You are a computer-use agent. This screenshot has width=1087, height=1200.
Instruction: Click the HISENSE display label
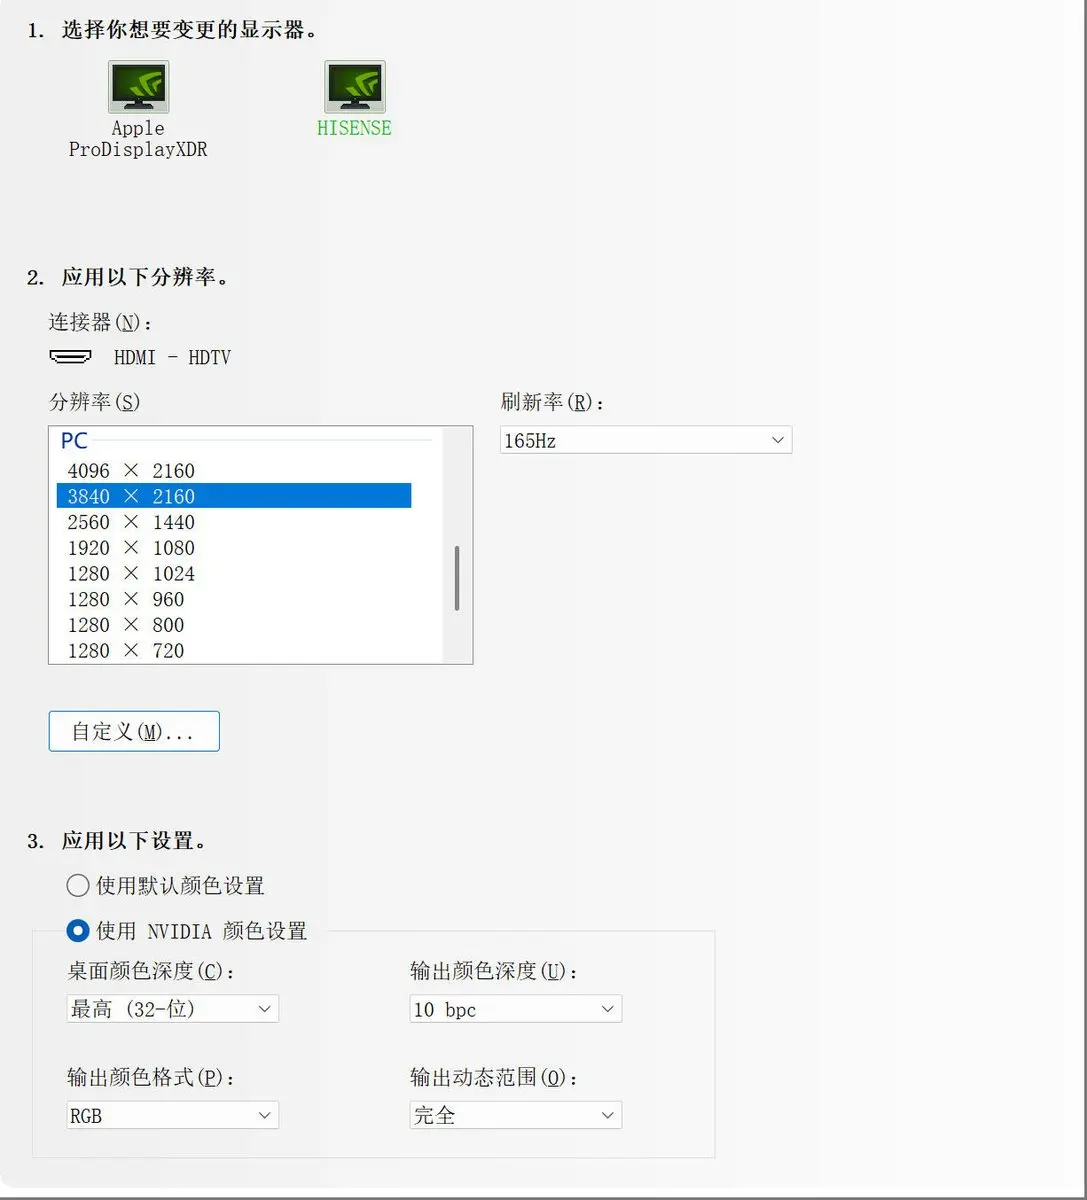[354, 128]
